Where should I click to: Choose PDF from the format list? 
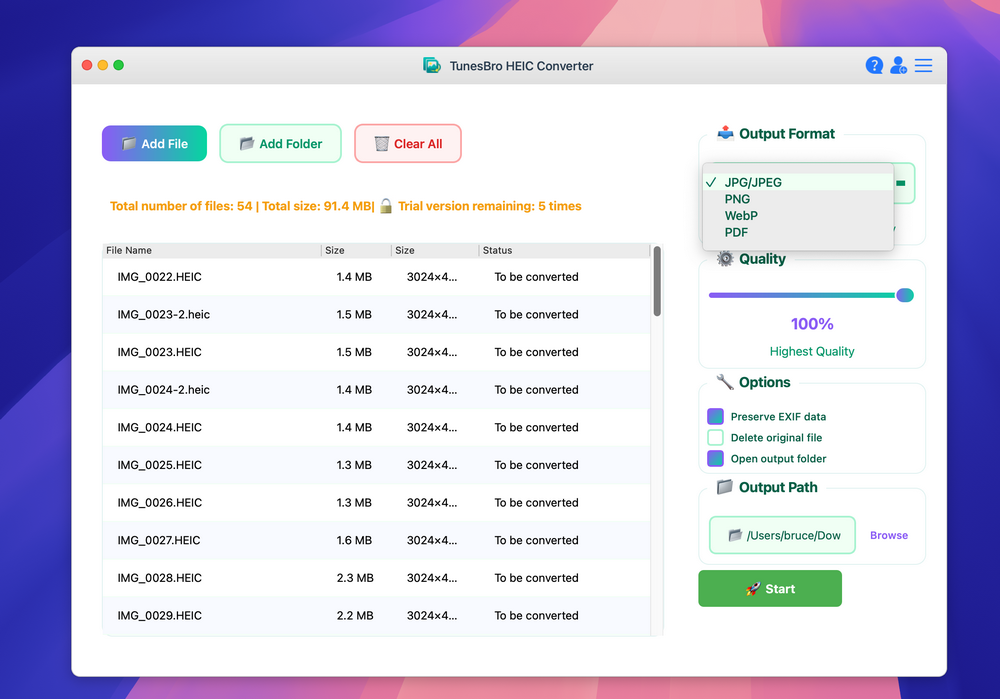click(x=798, y=232)
